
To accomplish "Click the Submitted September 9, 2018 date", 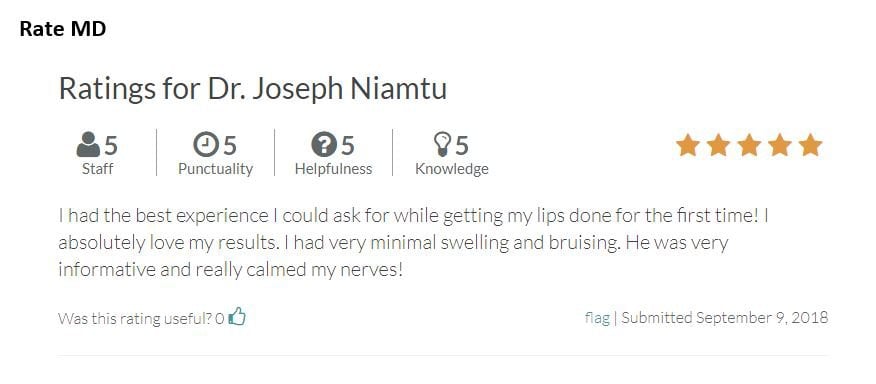I will [725, 317].
